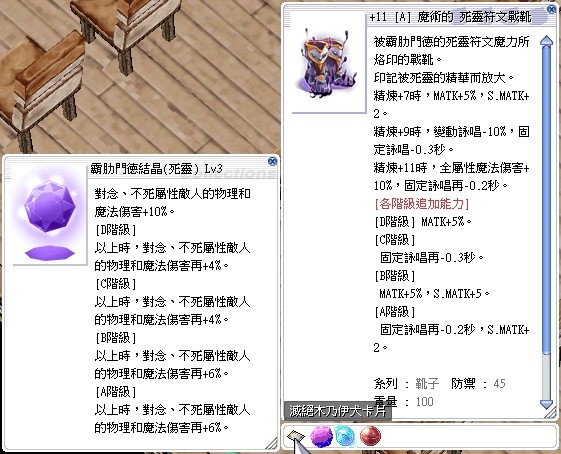
Task: Click the tooltip '滅絕木乃伊犬卡片'
Action: (338, 411)
